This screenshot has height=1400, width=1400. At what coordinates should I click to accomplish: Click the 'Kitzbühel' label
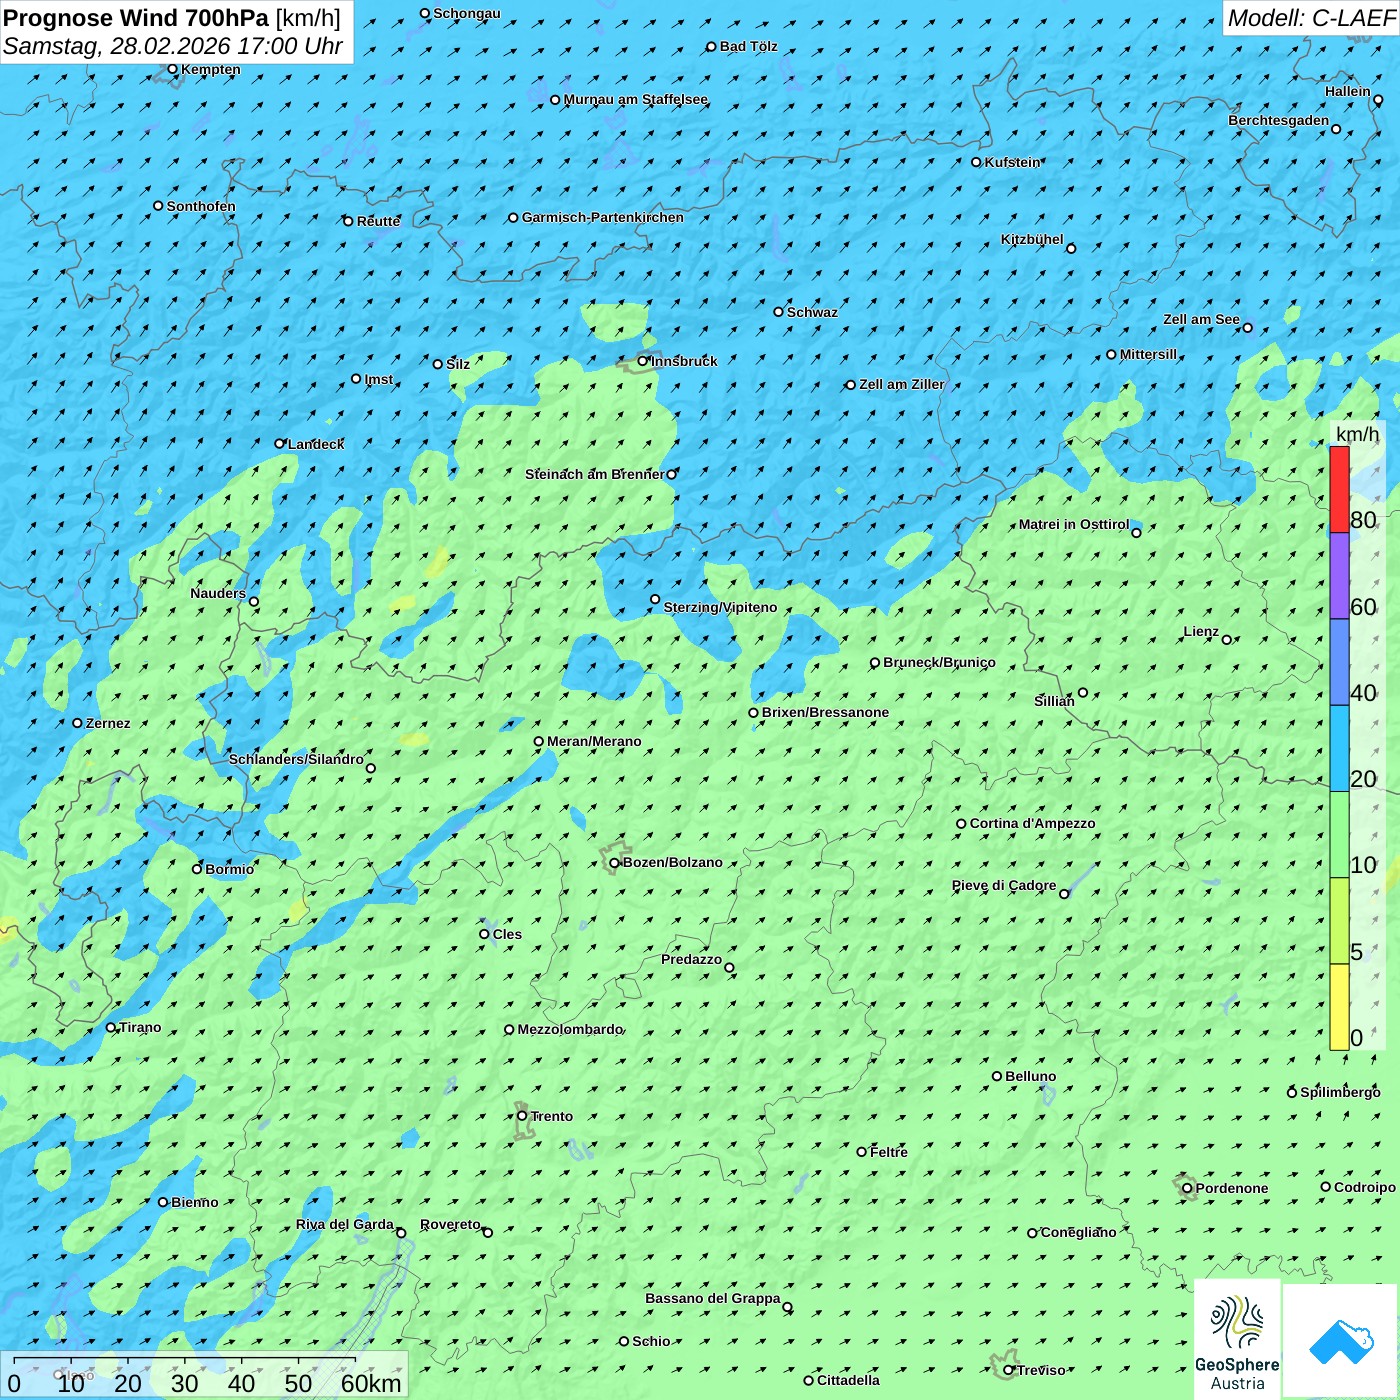(x=1032, y=239)
